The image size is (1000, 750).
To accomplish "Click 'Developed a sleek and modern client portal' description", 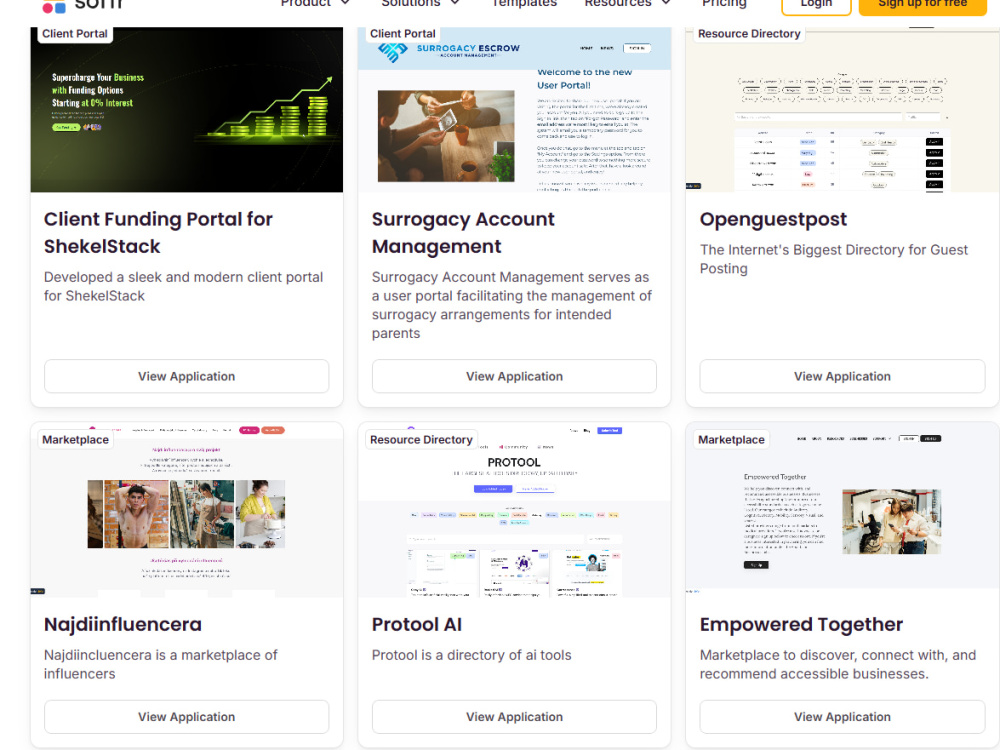I will click(x=183, y=286).
